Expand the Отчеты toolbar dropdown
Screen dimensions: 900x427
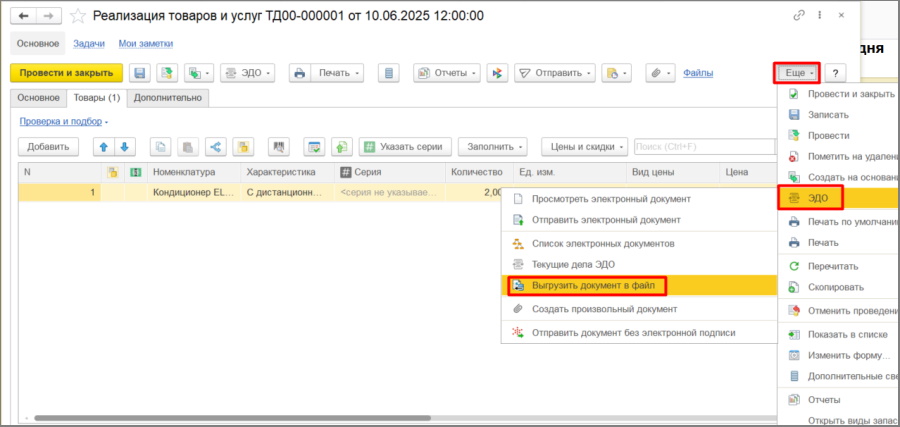pos(447,73)
